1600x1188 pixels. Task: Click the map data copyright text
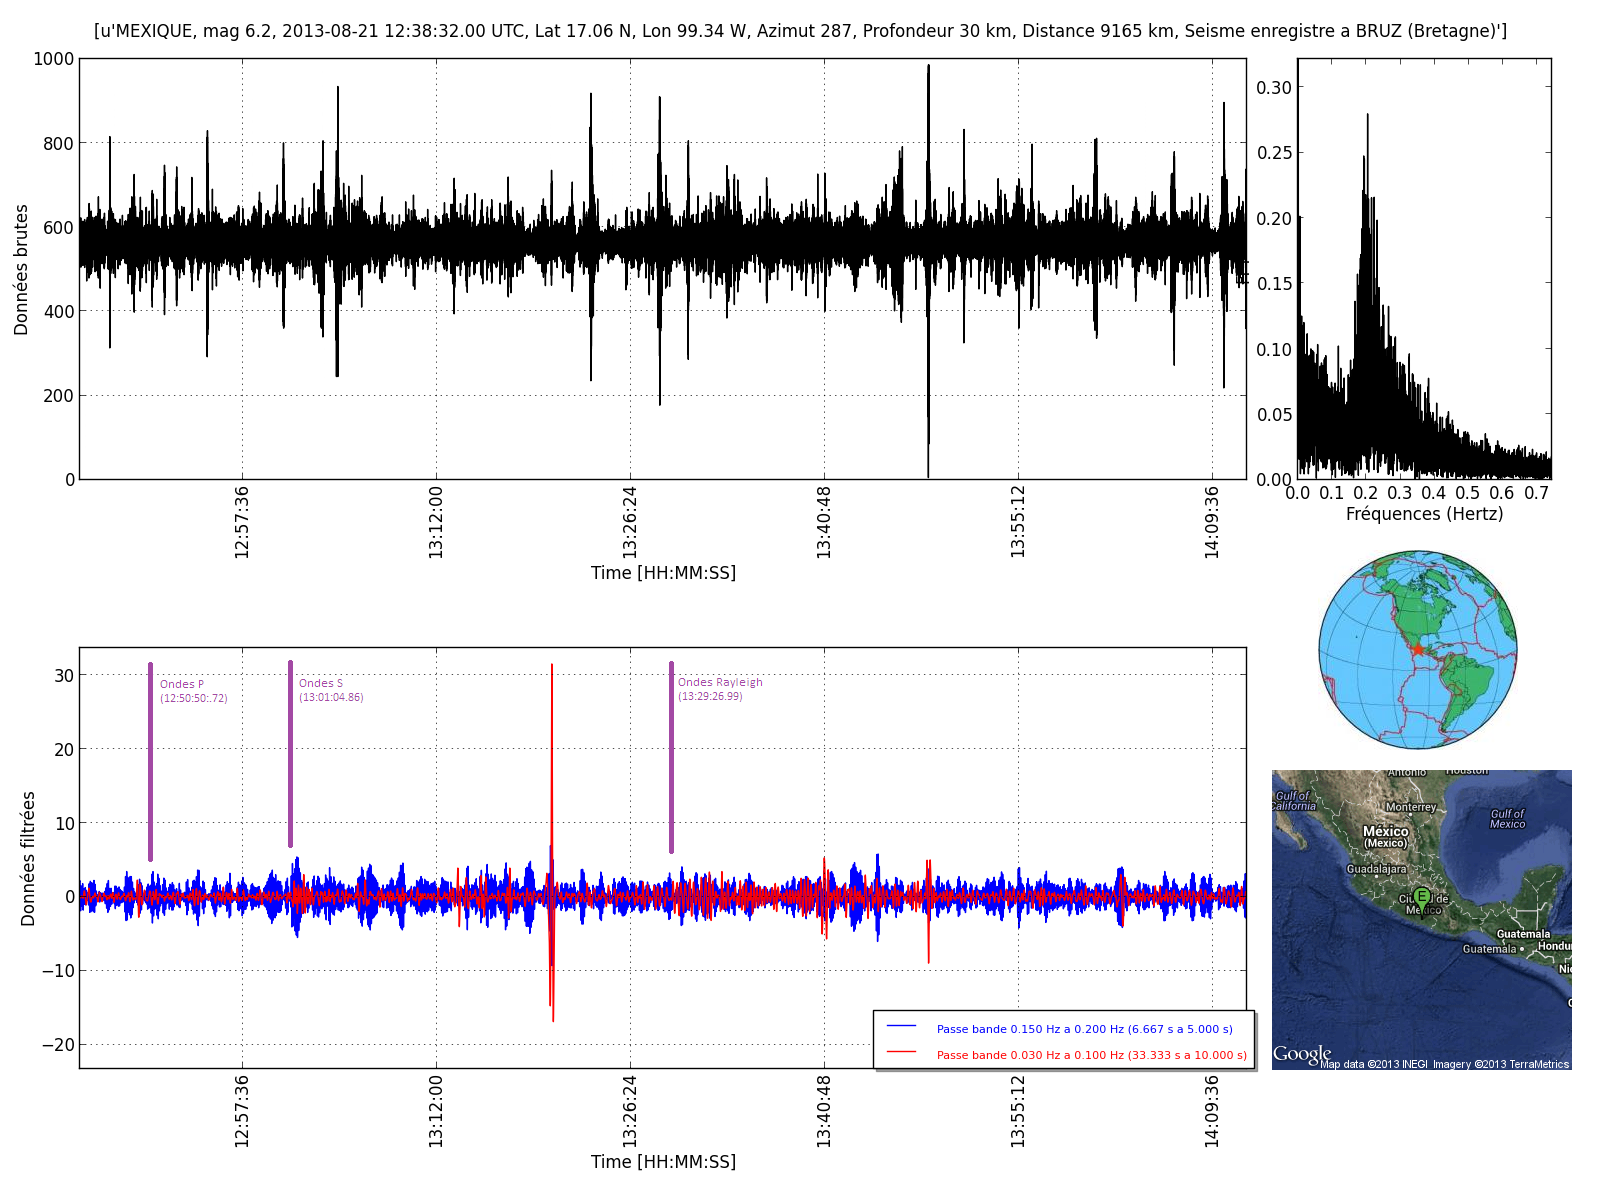[1443, 1064]
